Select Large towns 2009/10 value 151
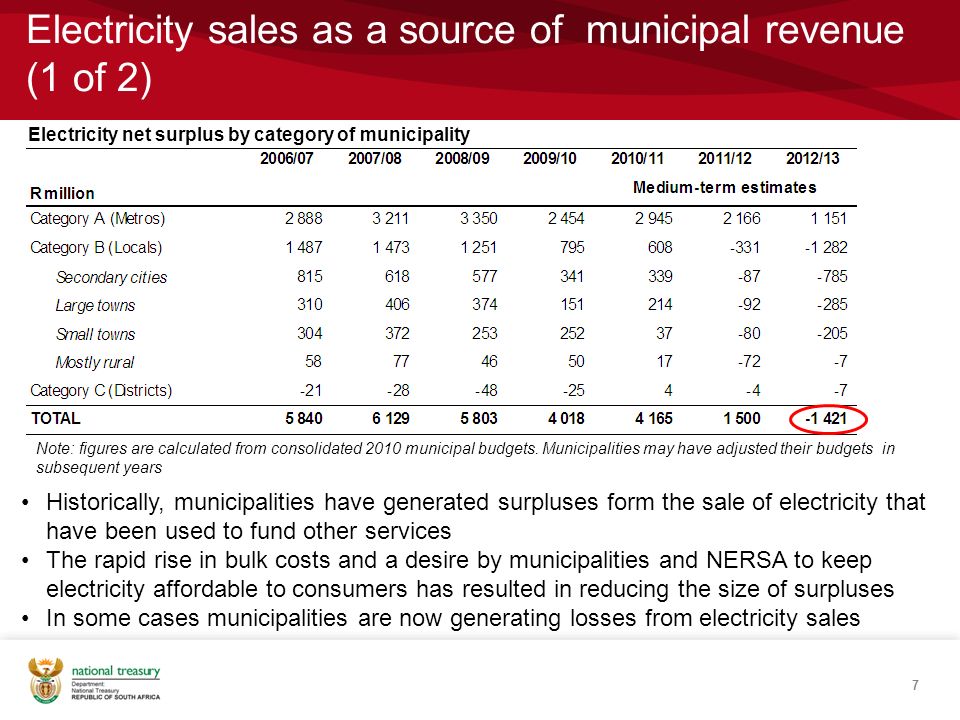 (x=572, y=304)
